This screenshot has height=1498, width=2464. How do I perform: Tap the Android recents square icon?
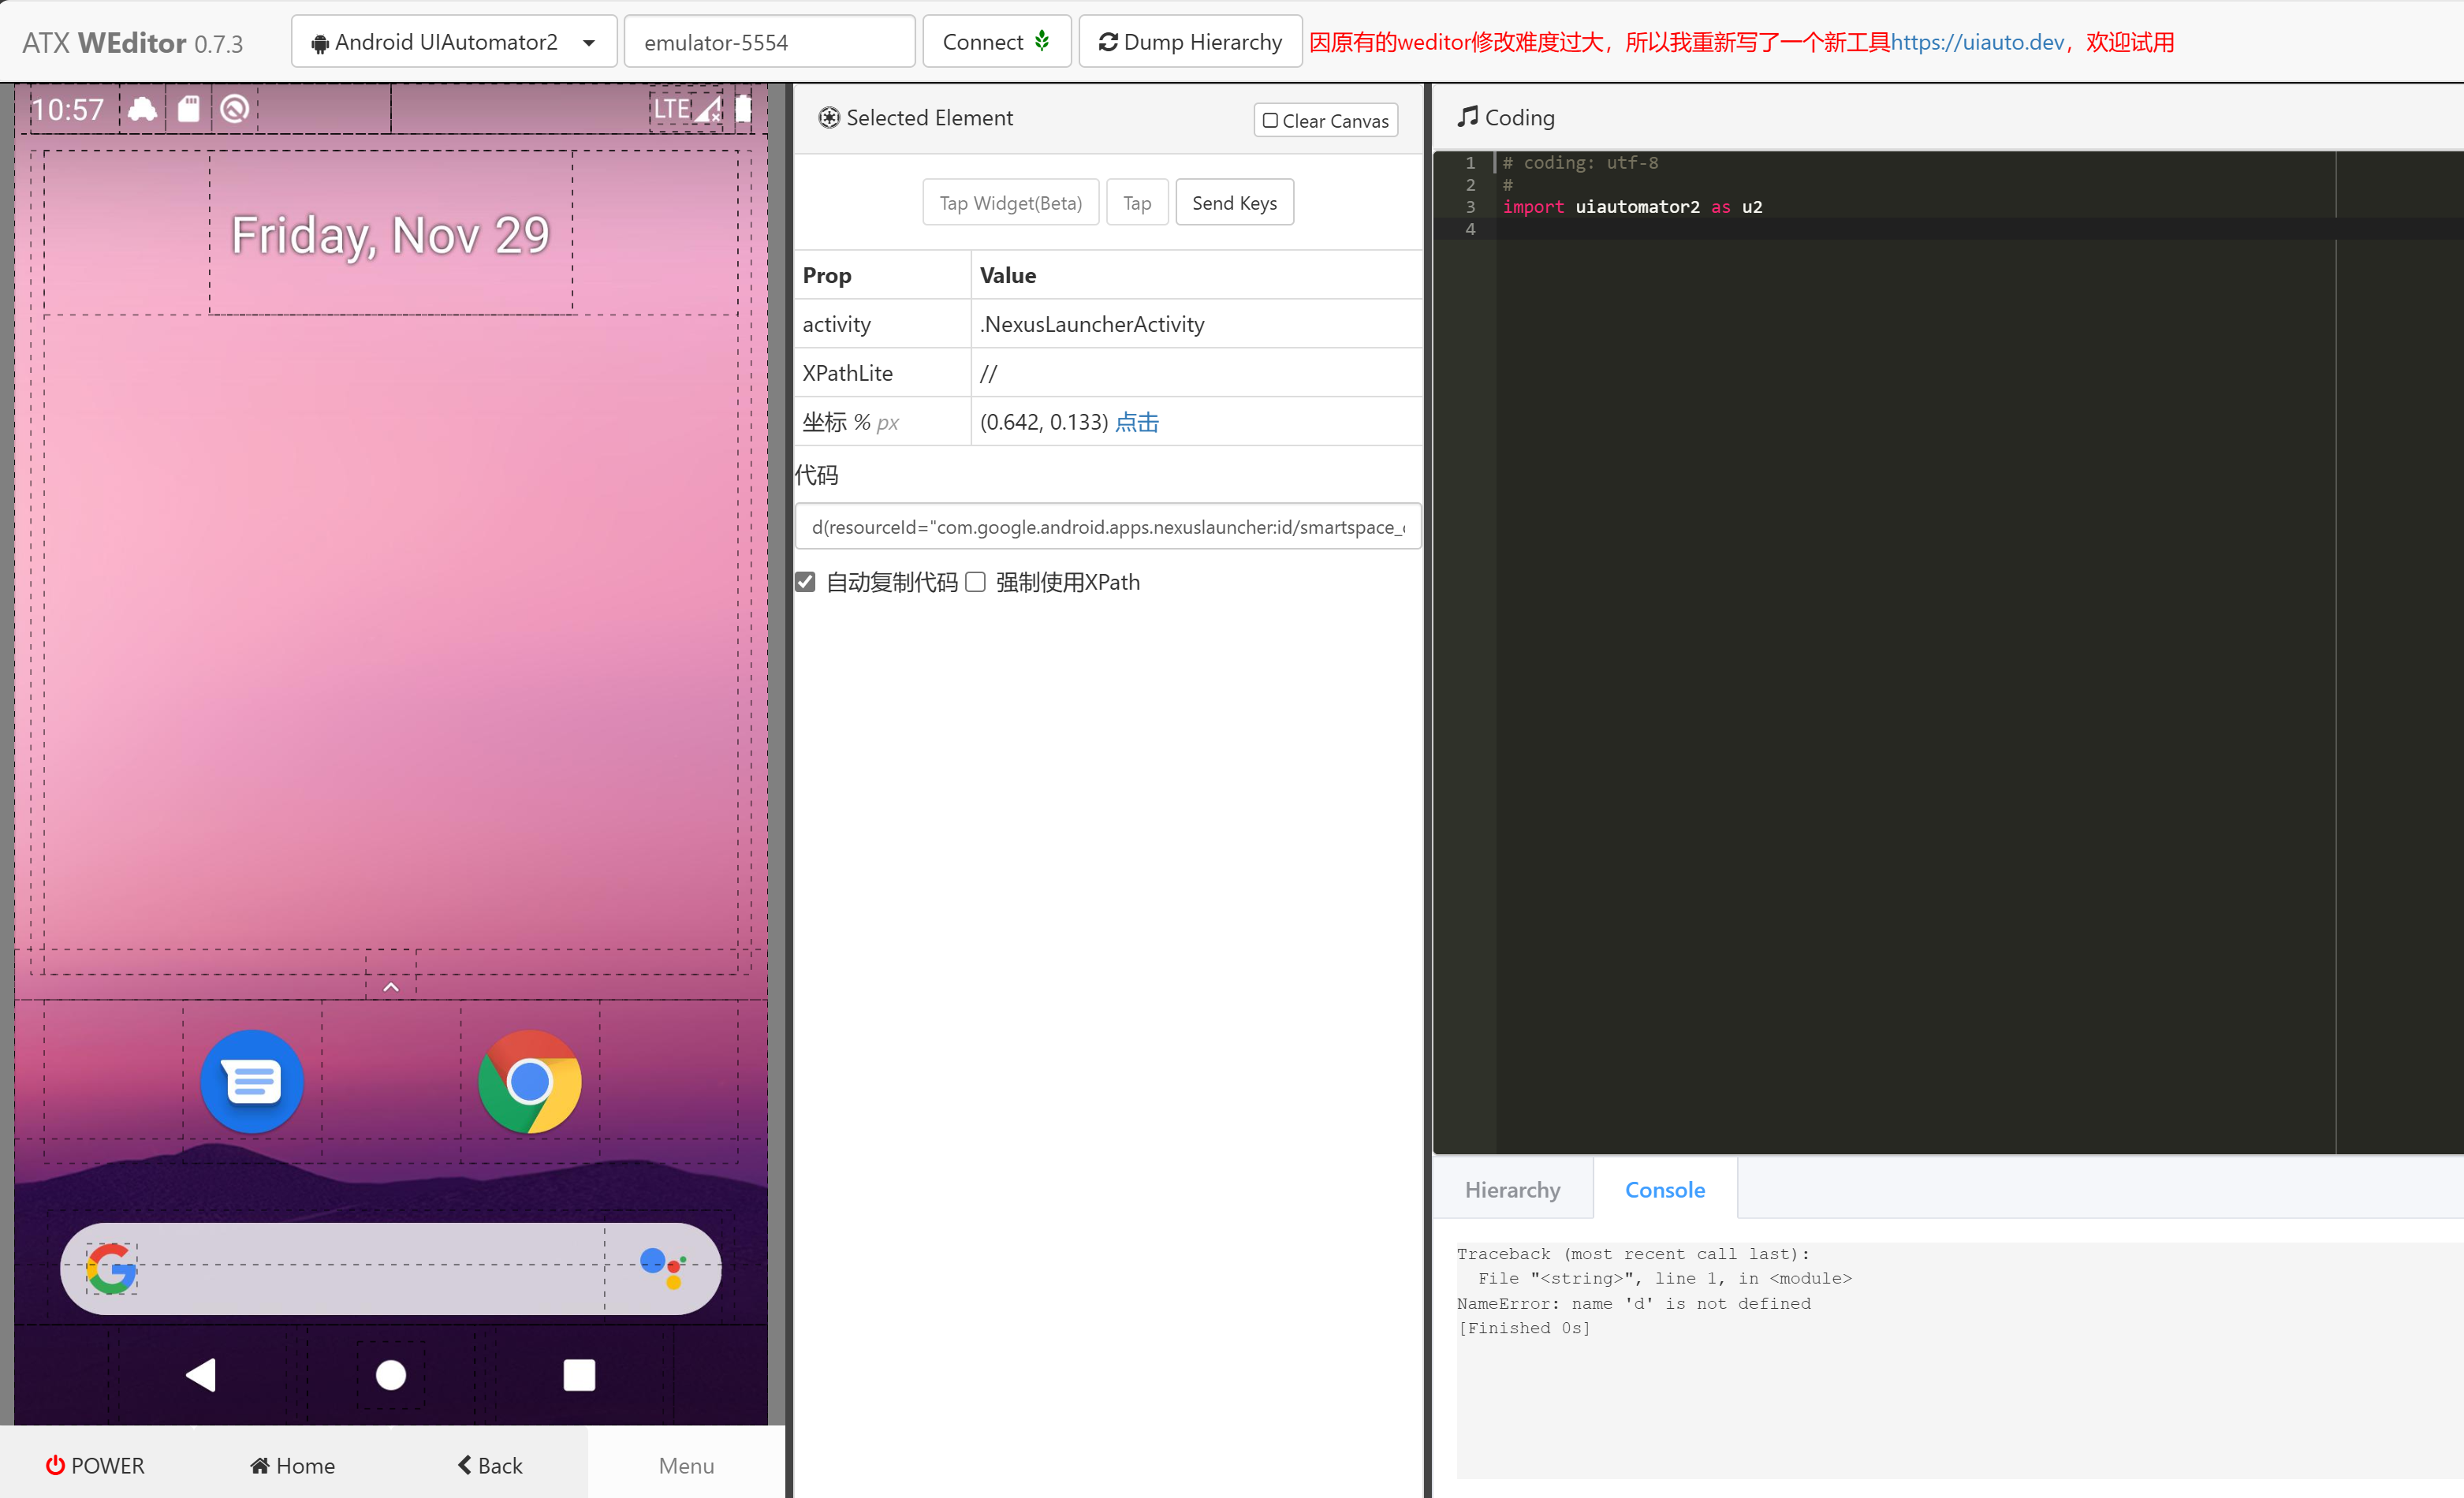pyautogui.click(x=579, y=1375)
